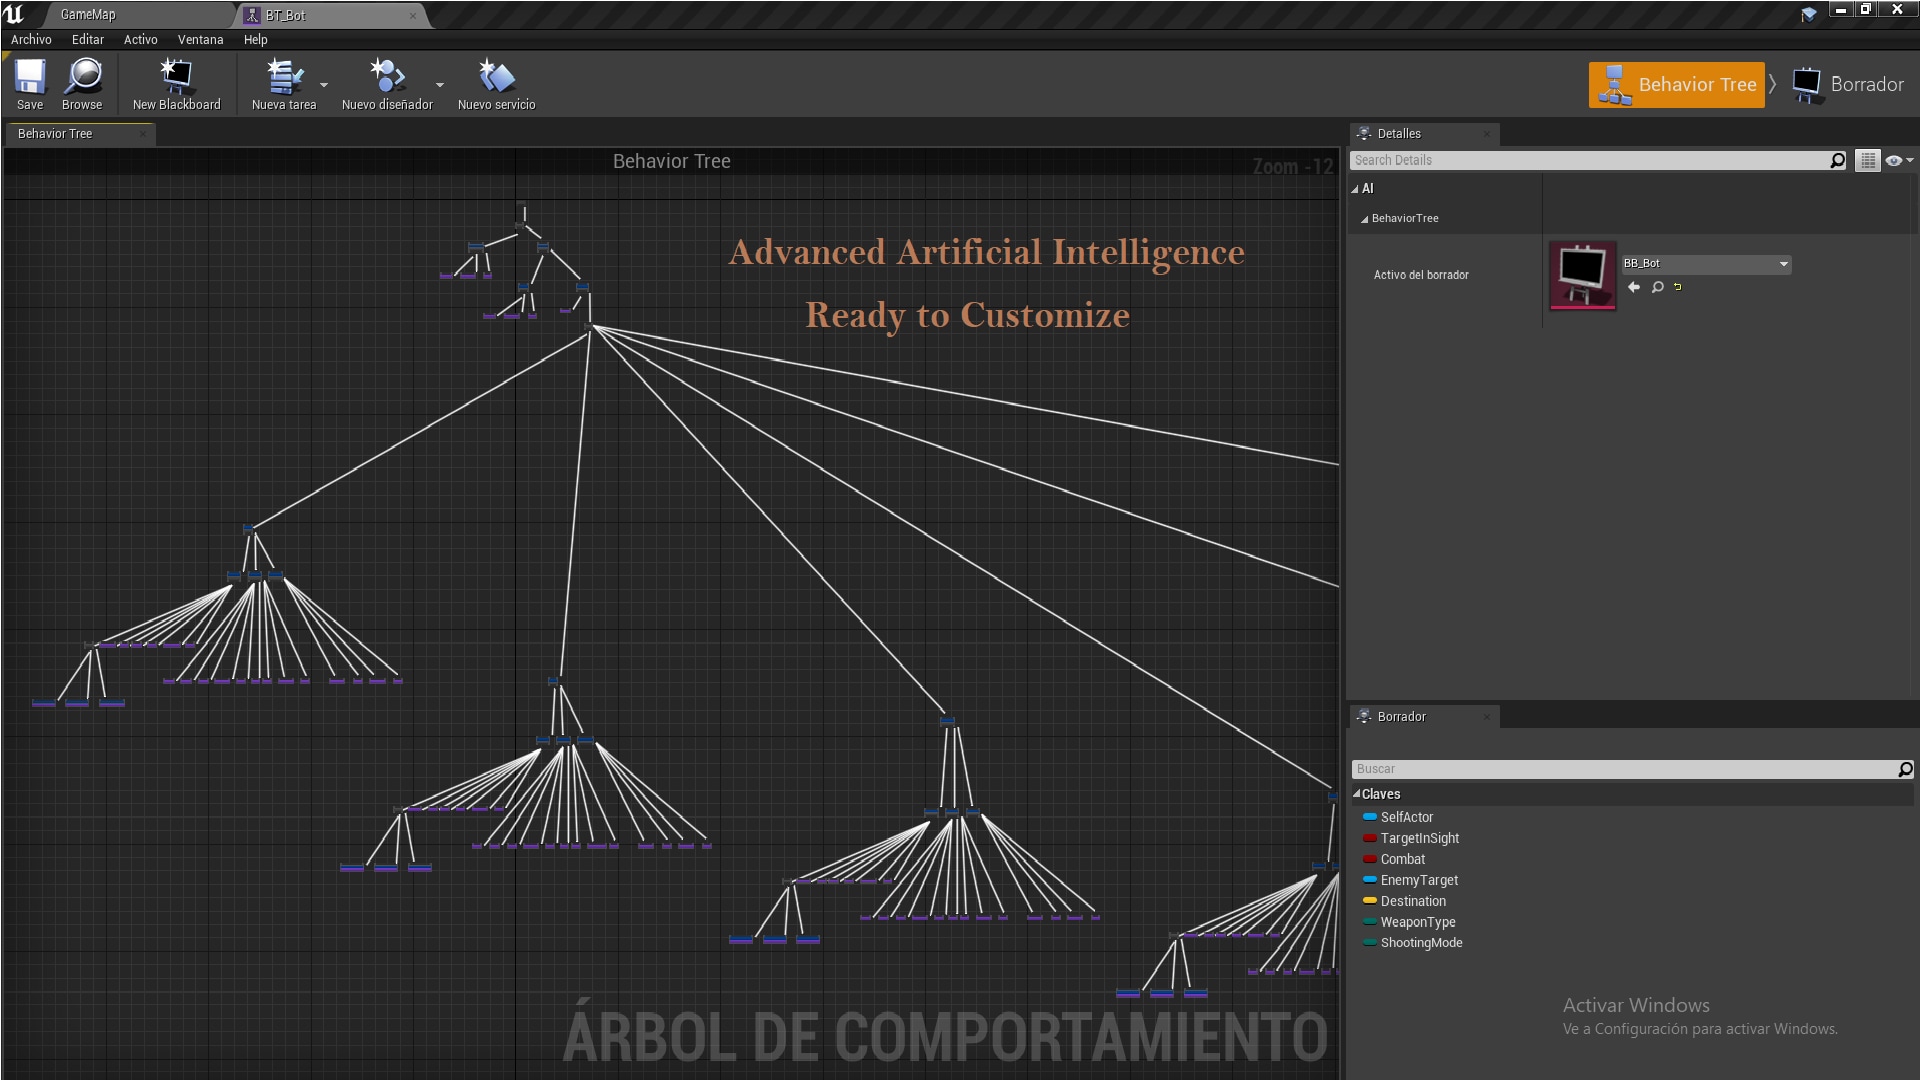Toggle the eye visibility filter in Detalles
Screen dimensions: 1920x1080
1893,160
